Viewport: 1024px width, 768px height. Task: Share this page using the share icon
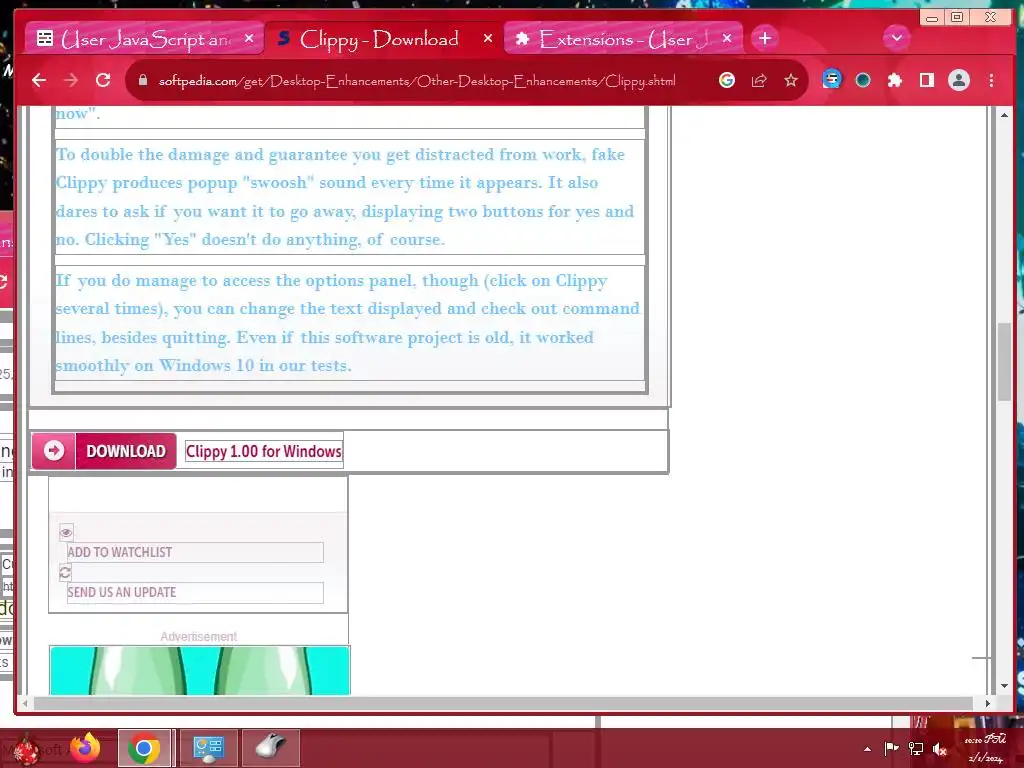pos(759,80)
